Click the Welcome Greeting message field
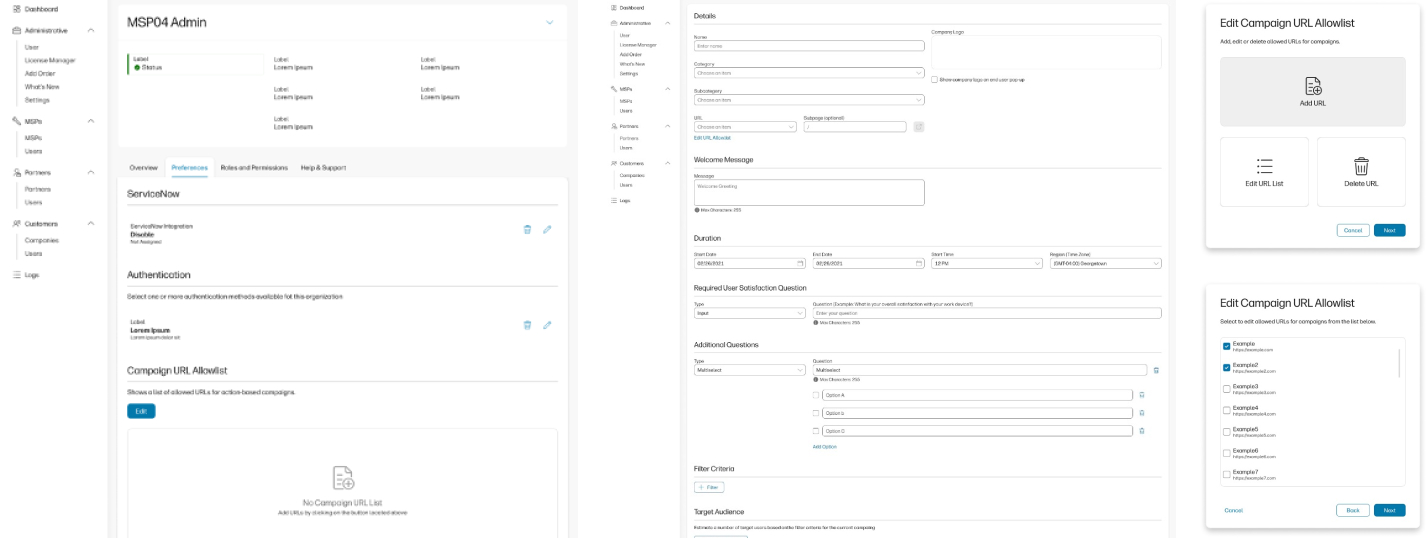Image resolution: width=1426 pixels, height=538 pixels. (808, 192)
